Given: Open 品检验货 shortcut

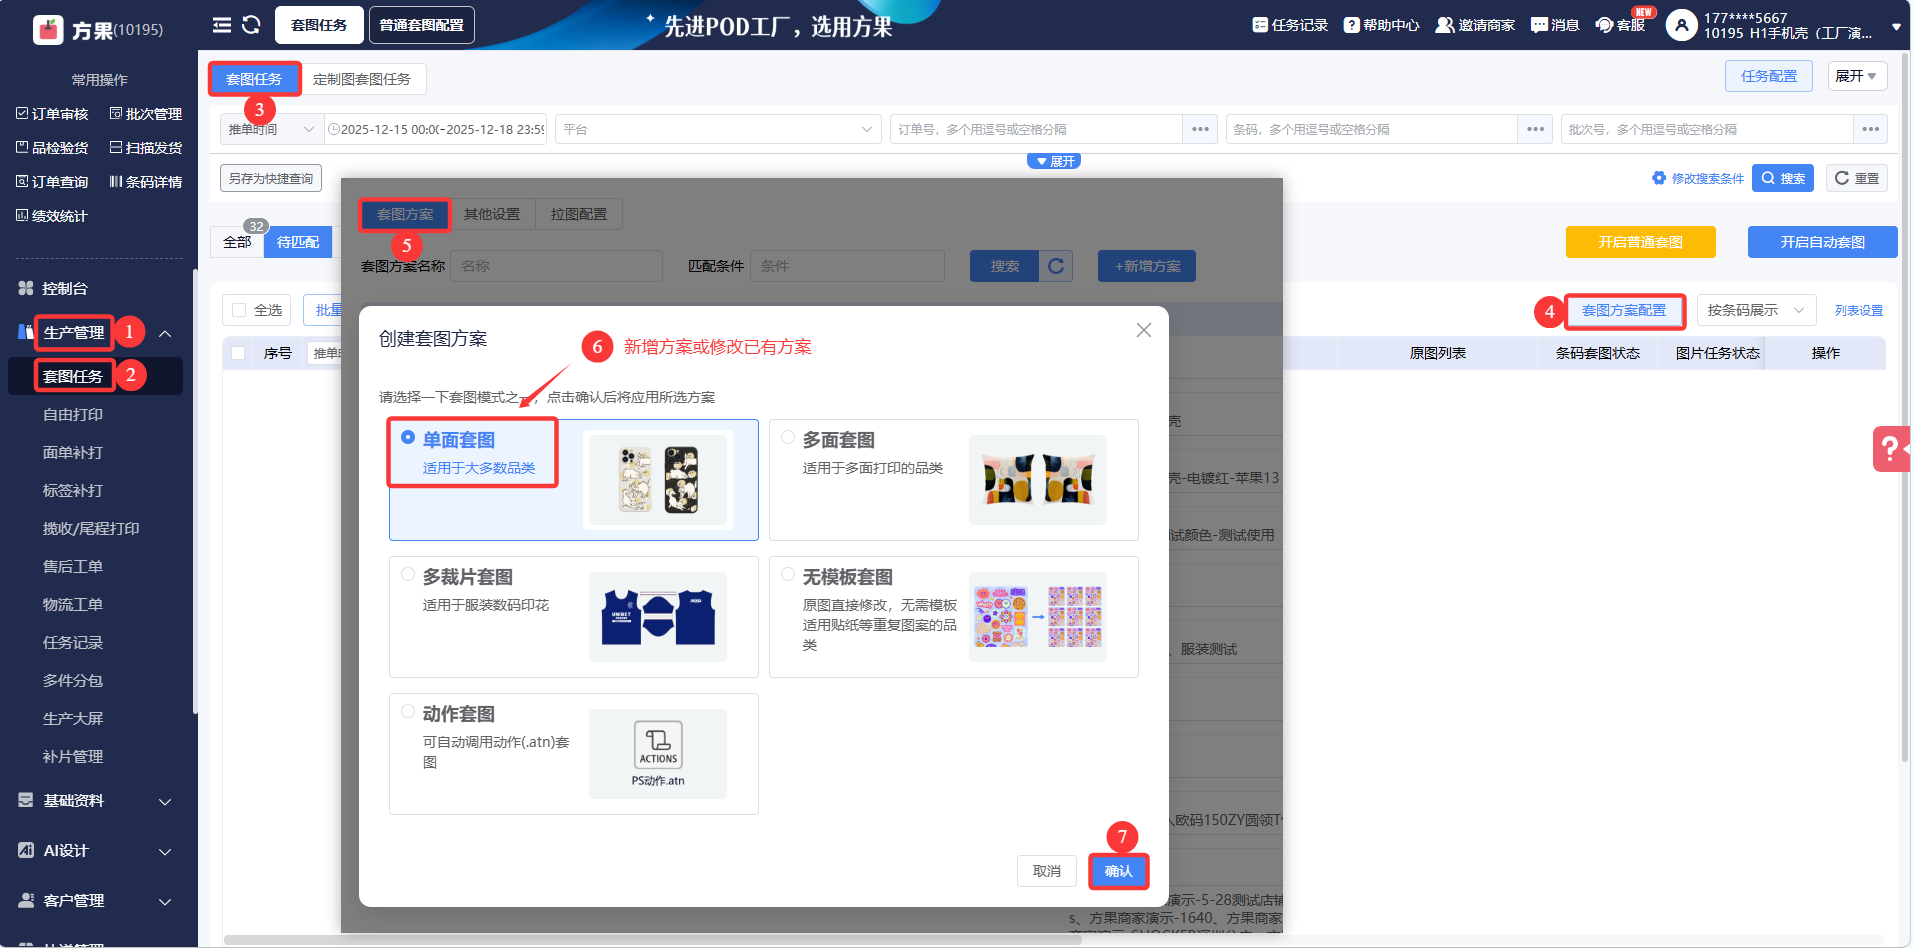Looking at the screenshot, I should pos(52,148).
